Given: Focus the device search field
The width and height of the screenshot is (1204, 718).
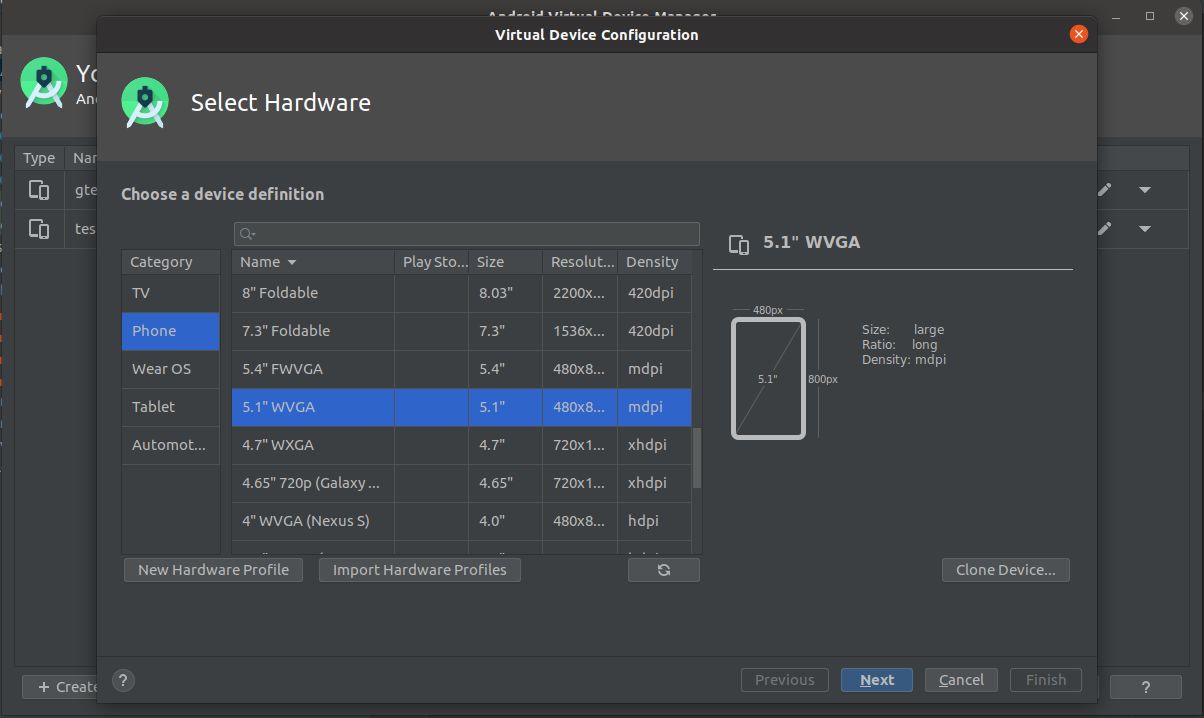Looking at the screenshot, I should pyautogui.click(x=467, y=234).
